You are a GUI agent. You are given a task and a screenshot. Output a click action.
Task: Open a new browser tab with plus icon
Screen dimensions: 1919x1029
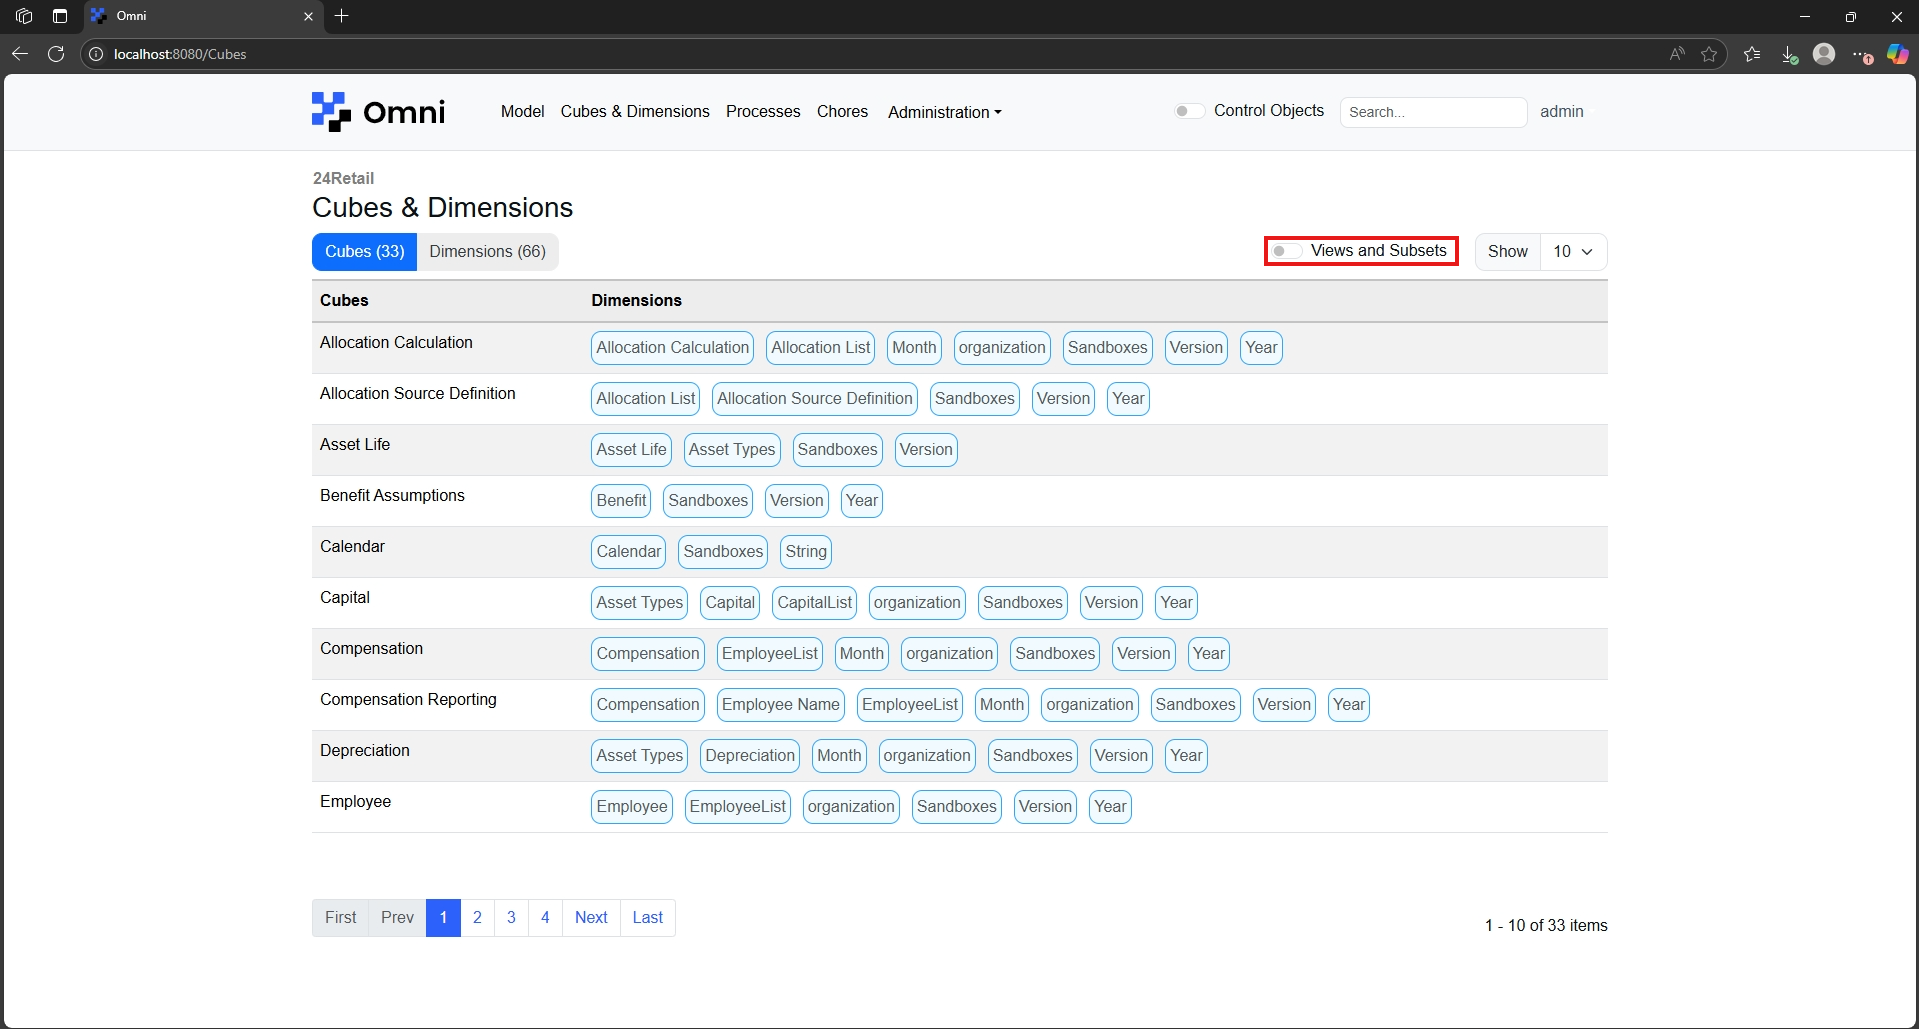point(342,16)
